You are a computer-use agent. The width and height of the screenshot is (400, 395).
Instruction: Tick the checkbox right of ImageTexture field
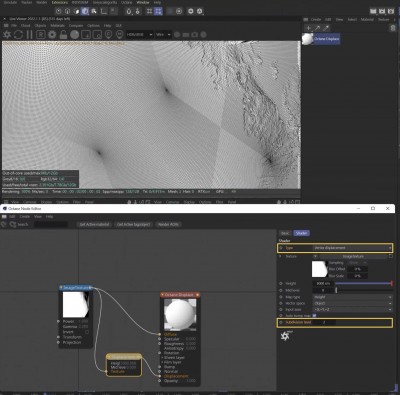[391, 256]
